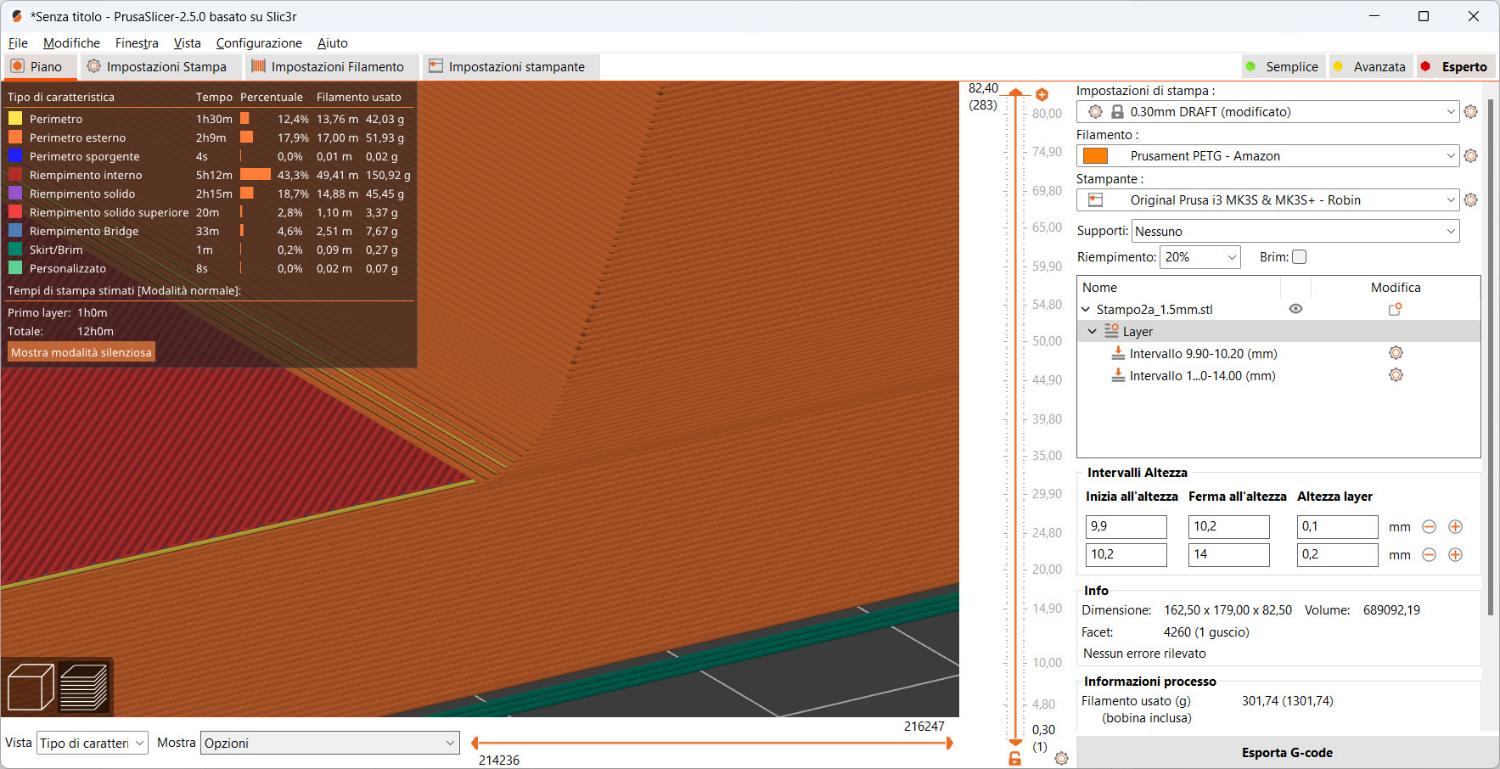Image resolution: width=1500 pixels, height=769 pixels.
Task: Open the Modifiche menu
Action: pos(71,43)
